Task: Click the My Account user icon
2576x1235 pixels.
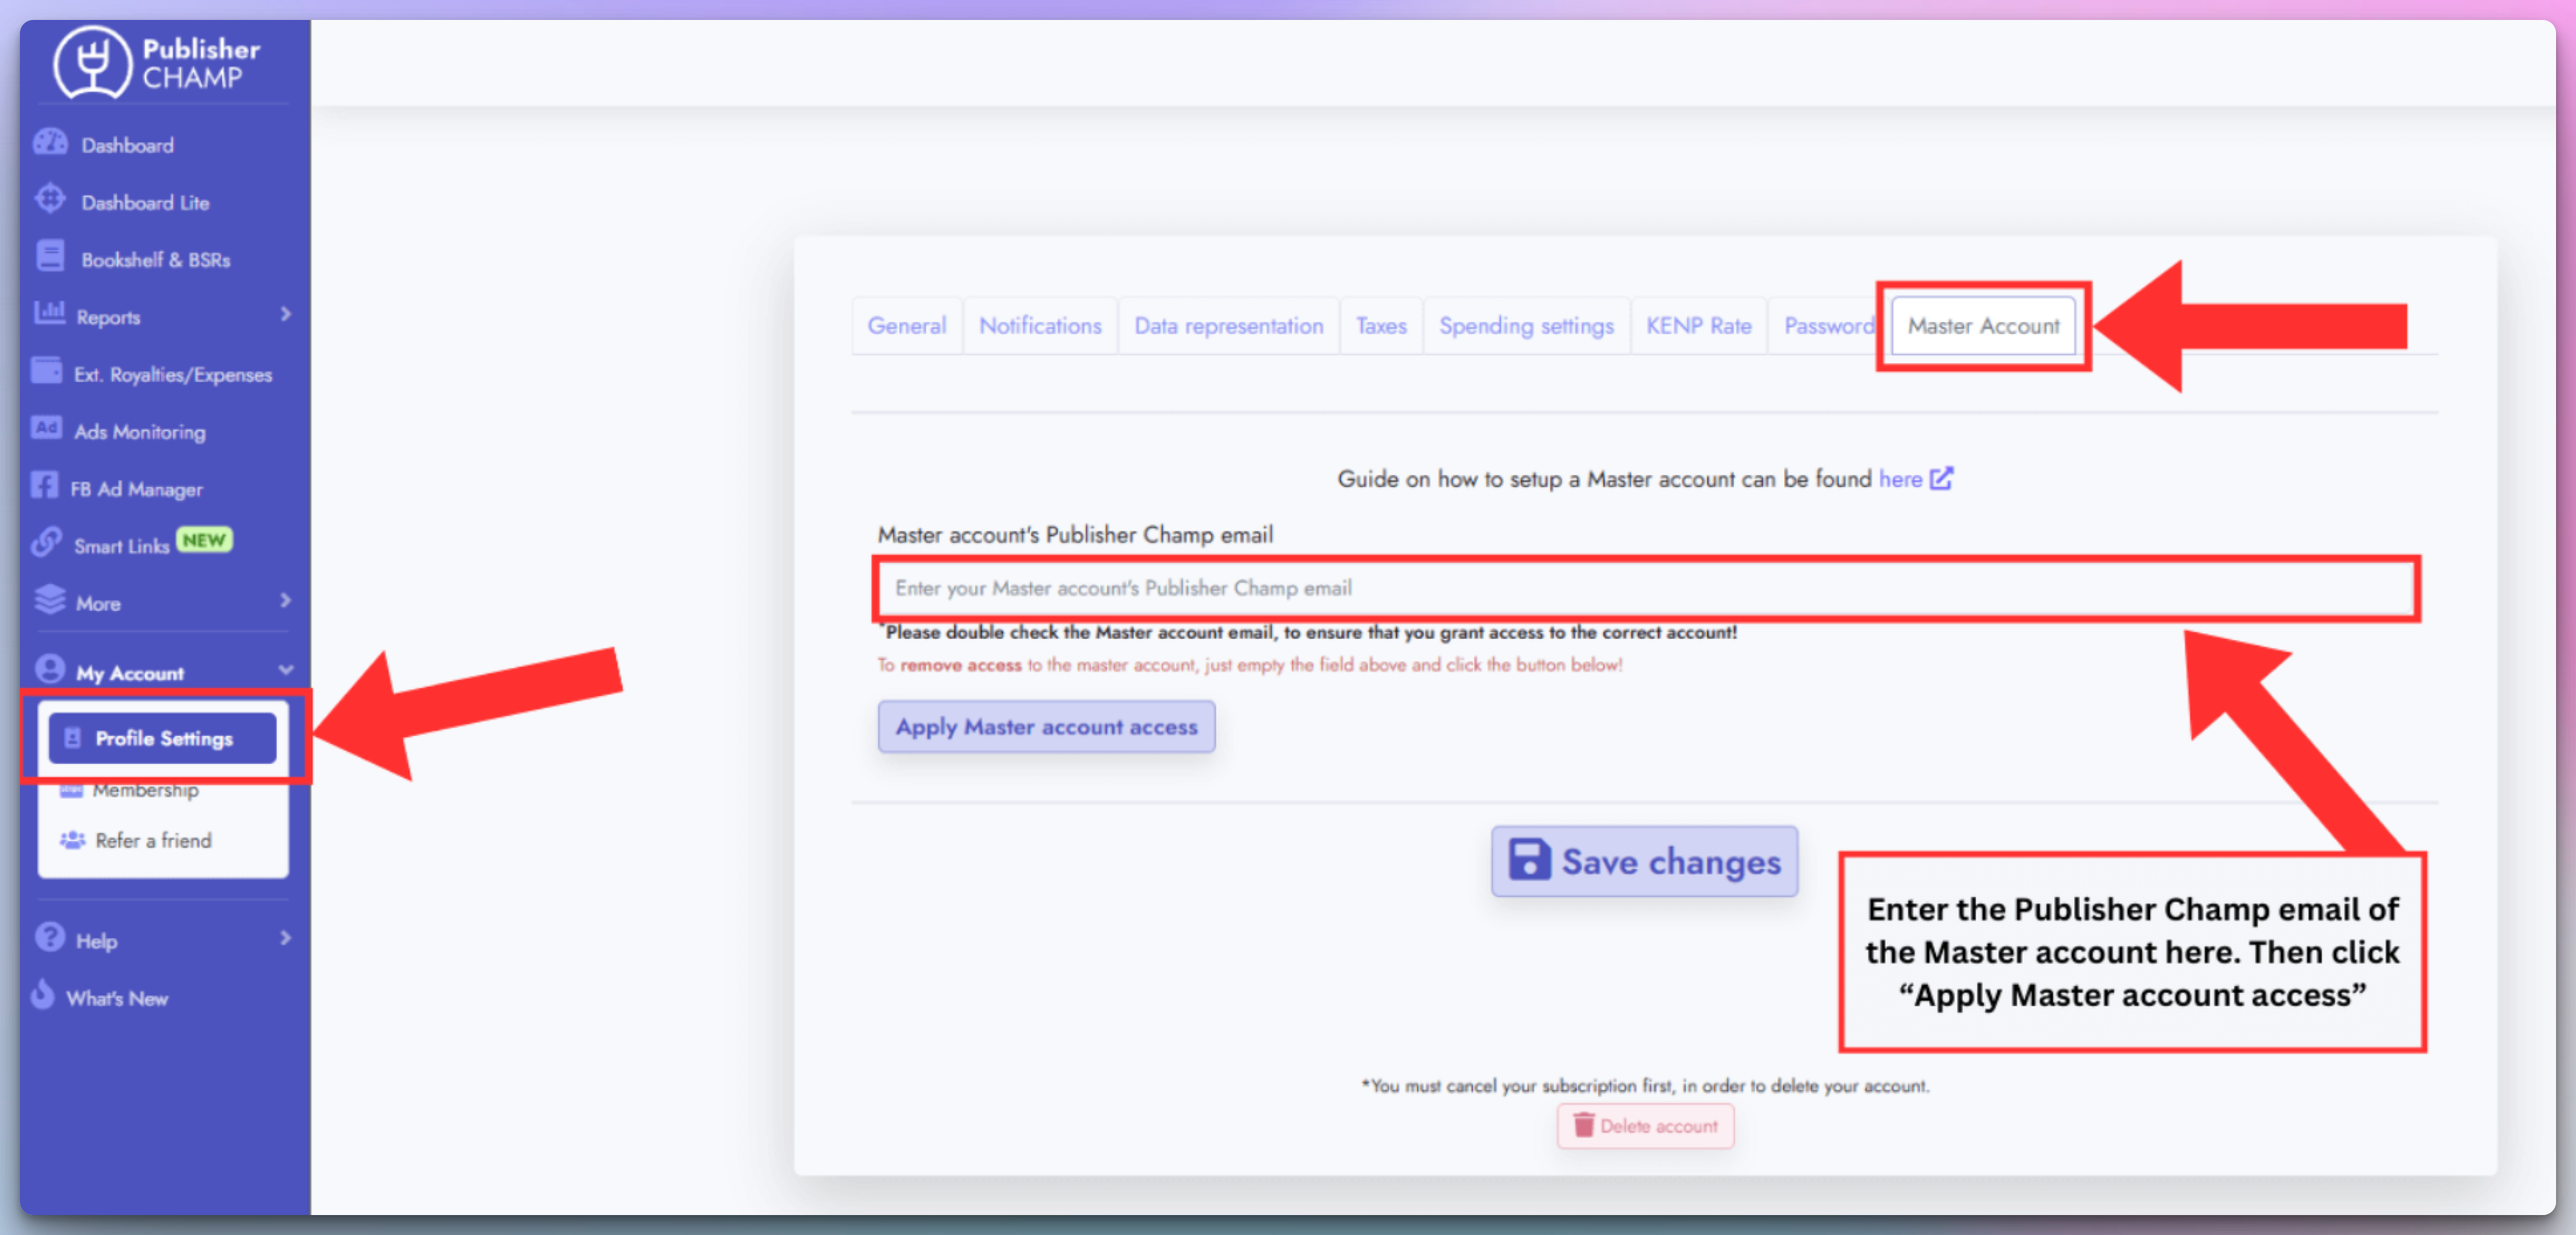Action: click(50, 669)
